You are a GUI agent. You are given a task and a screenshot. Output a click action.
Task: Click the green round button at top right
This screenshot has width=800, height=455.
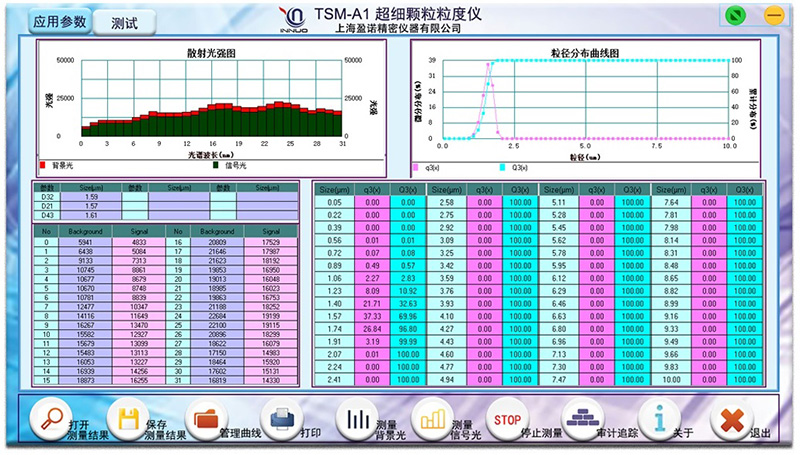tap(735, 16)
